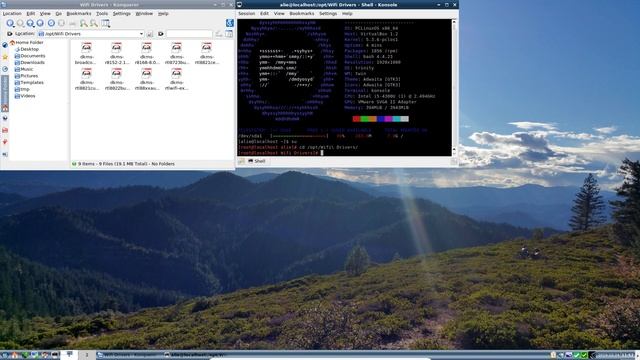
Task: Click the KDE gear logo in Konqueror
Action: pos(230,23)
